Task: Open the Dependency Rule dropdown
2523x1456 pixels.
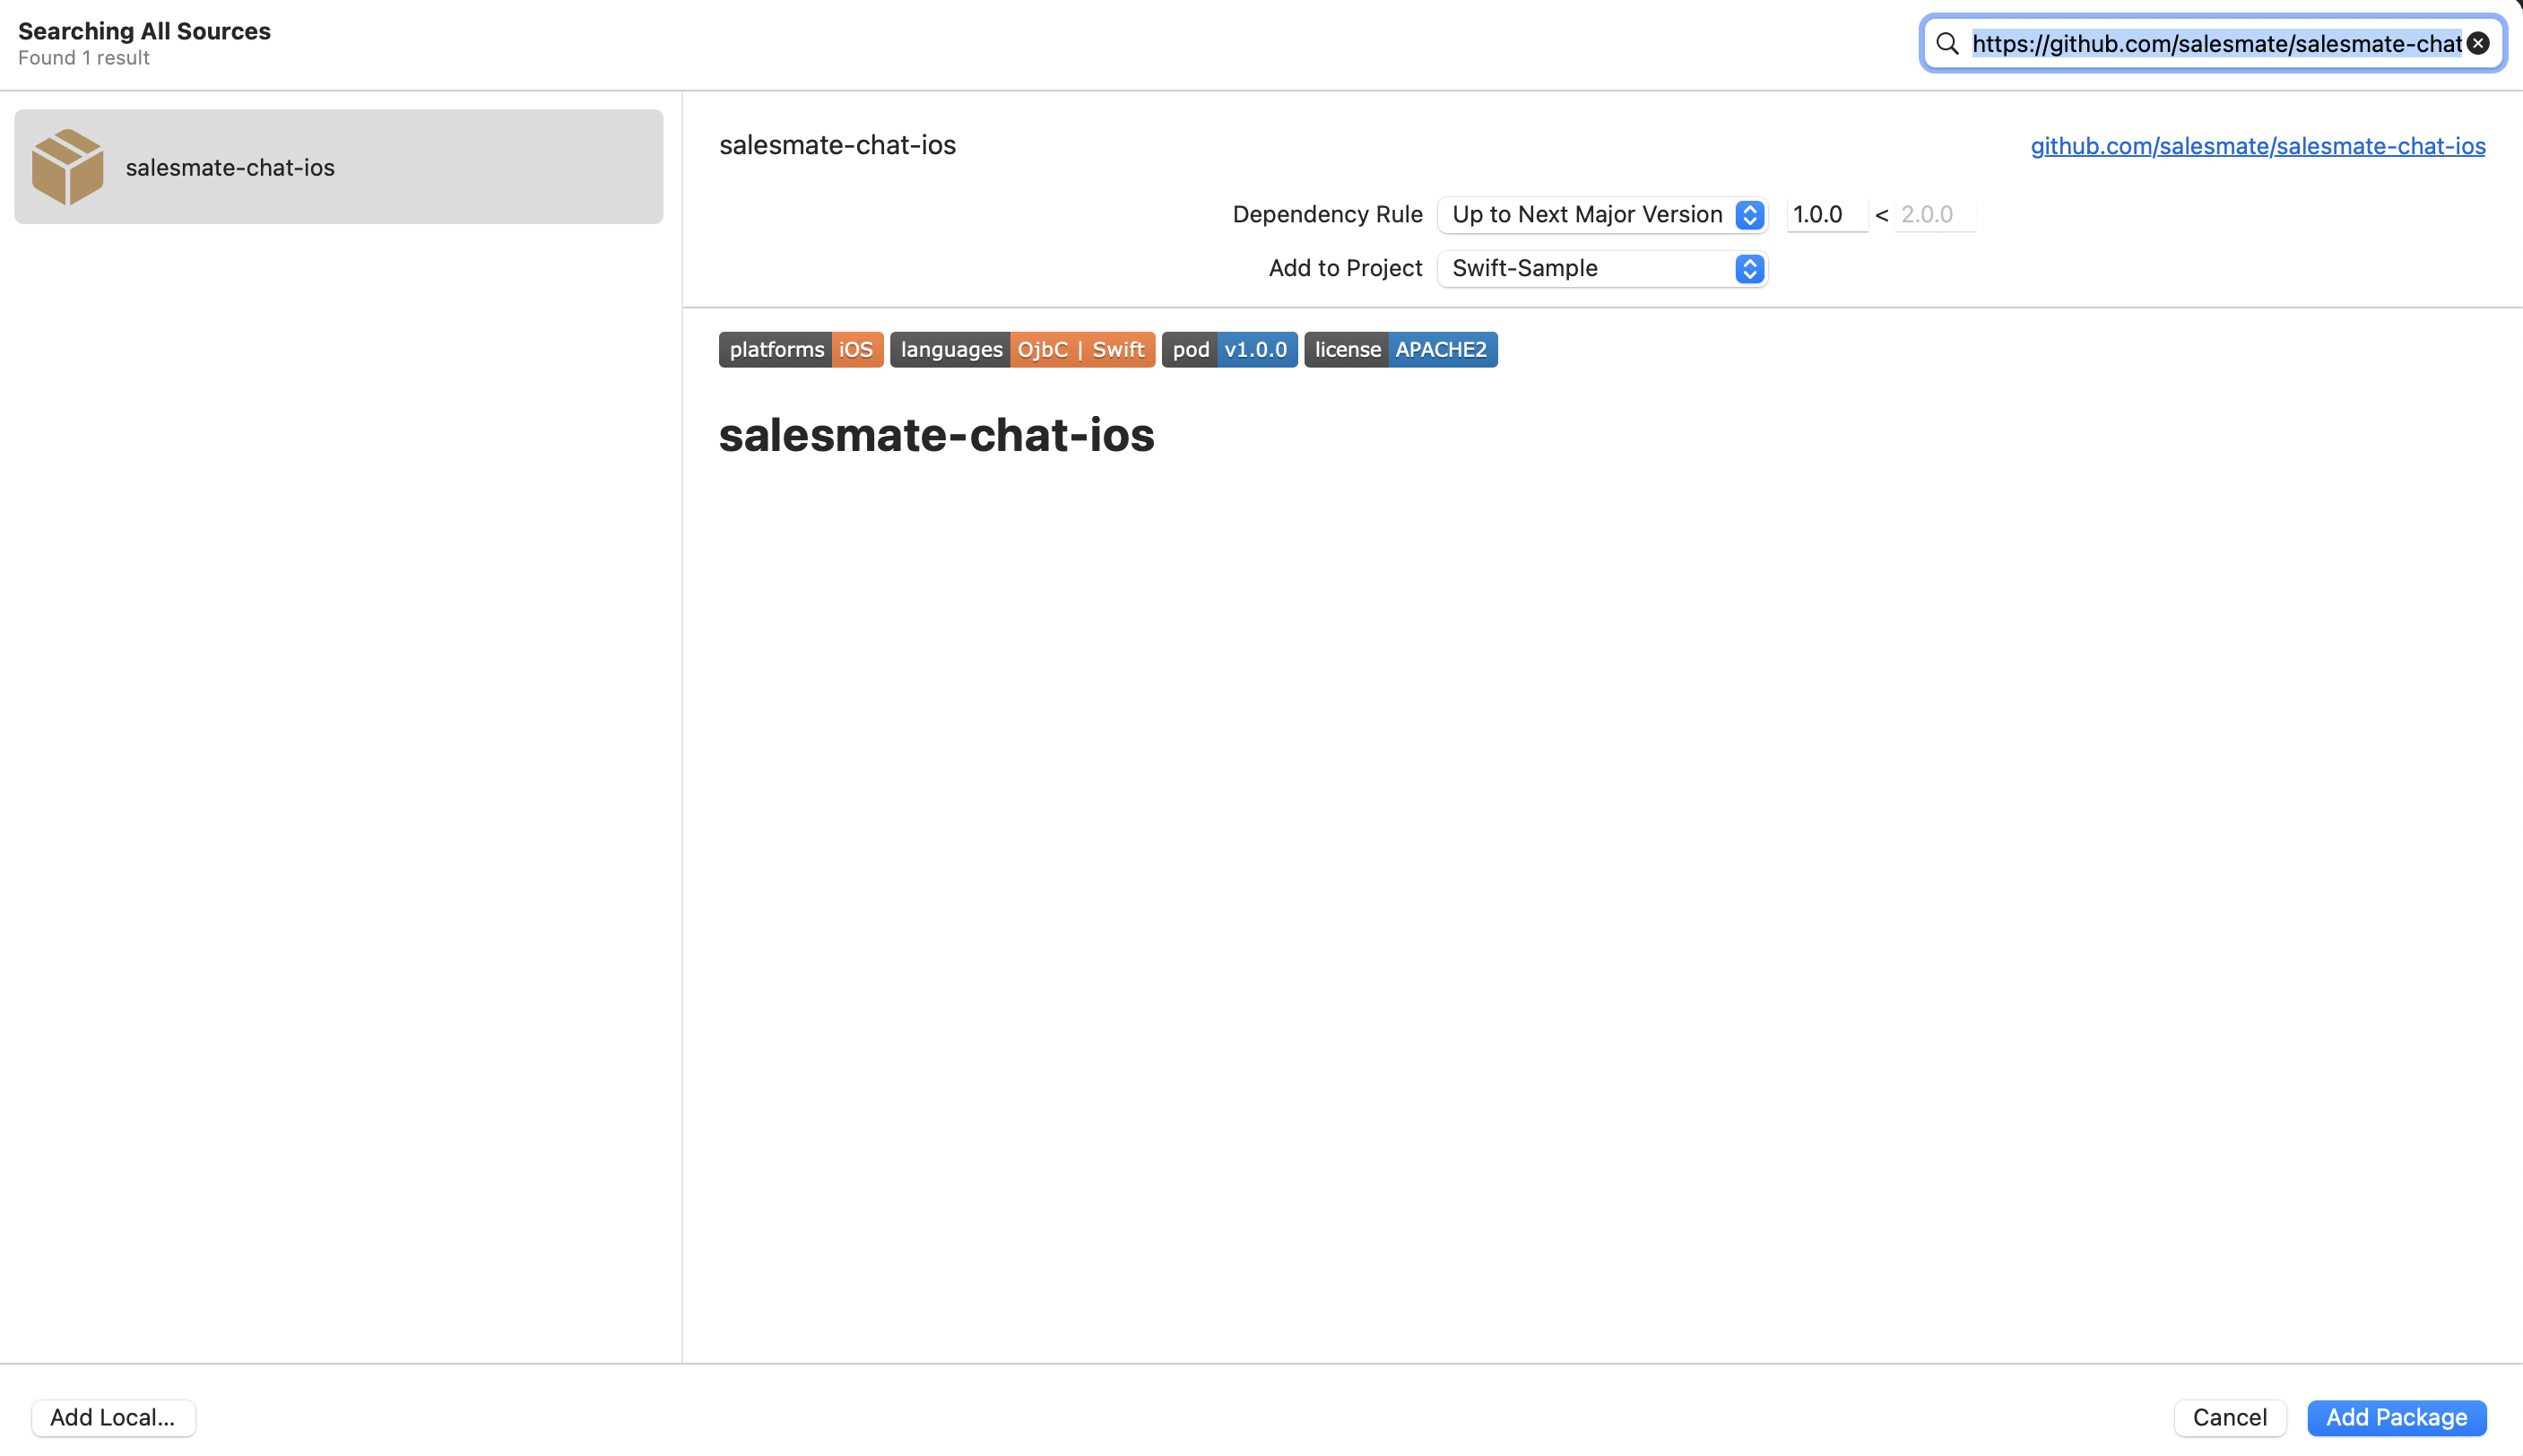Action: 1600,214
